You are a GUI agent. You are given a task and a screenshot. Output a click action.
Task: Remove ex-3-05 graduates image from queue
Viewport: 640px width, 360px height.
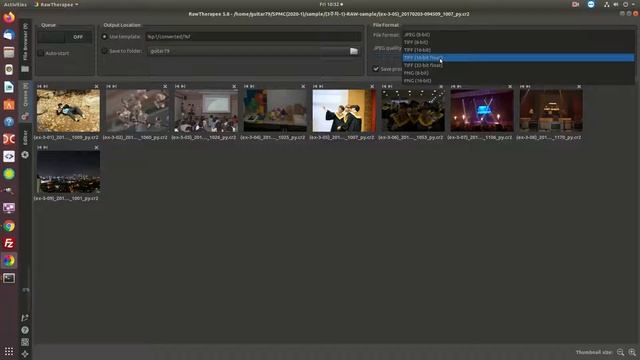[372, 87]
